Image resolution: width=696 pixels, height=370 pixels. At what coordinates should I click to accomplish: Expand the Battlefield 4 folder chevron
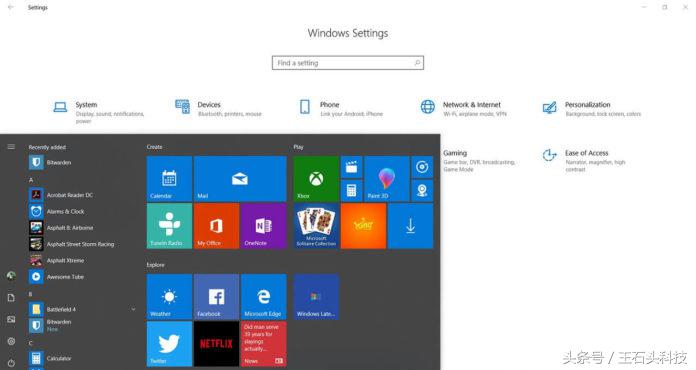click(x=133, y=309)
